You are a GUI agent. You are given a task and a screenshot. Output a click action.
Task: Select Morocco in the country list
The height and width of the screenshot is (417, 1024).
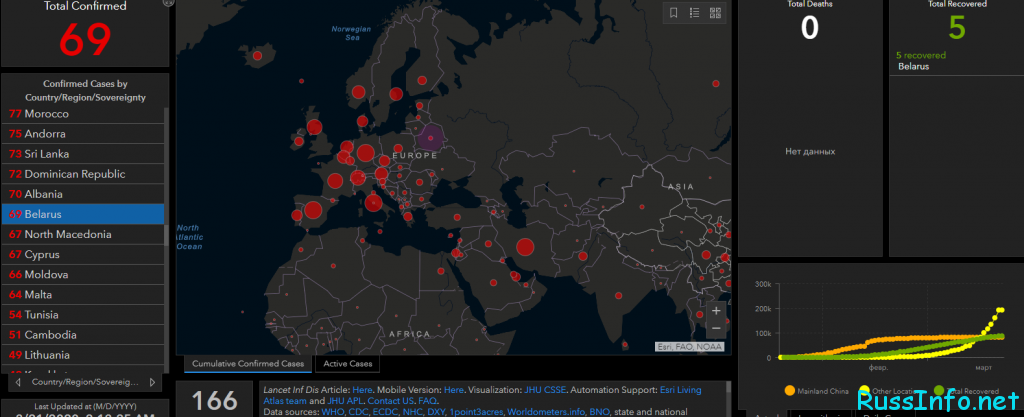pos(83,114)
